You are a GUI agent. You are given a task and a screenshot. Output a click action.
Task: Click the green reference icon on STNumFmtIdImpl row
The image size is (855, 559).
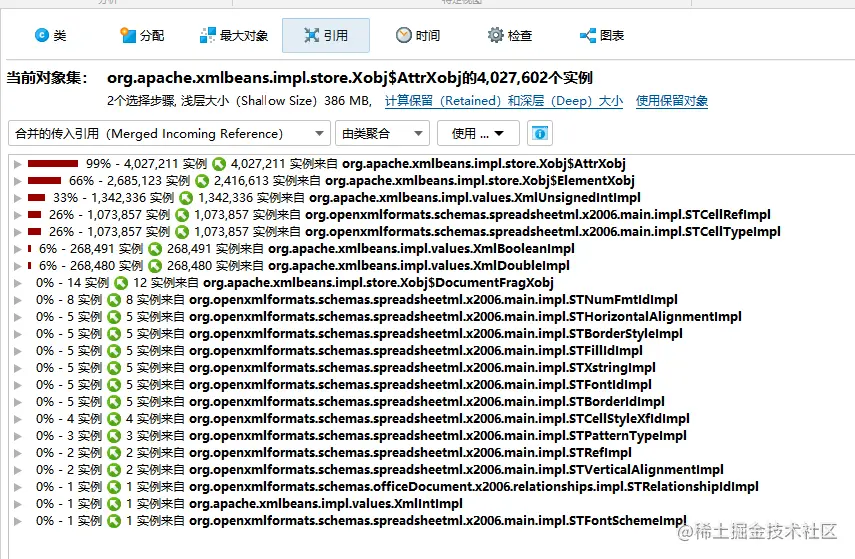click(114, 299)
